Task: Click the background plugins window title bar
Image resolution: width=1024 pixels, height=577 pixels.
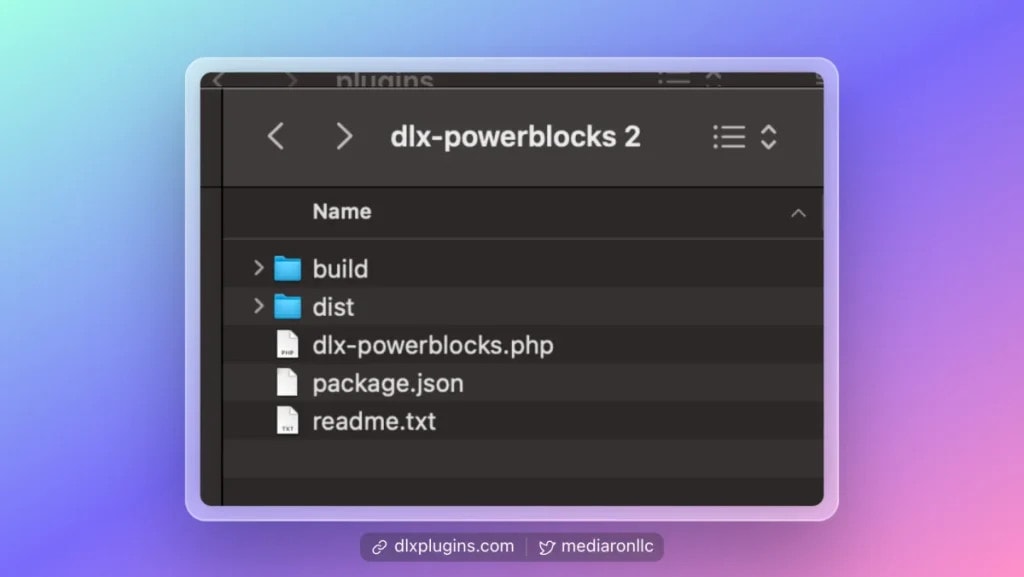Action: click(384, 80)
